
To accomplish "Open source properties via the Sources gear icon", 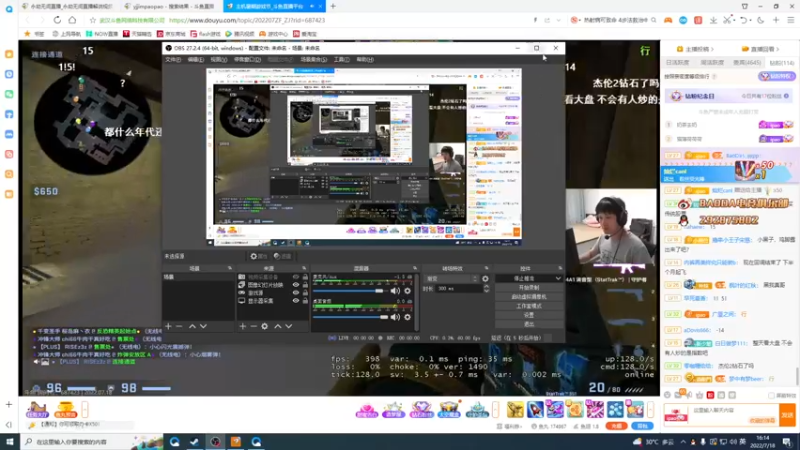I will coord(264,326).
